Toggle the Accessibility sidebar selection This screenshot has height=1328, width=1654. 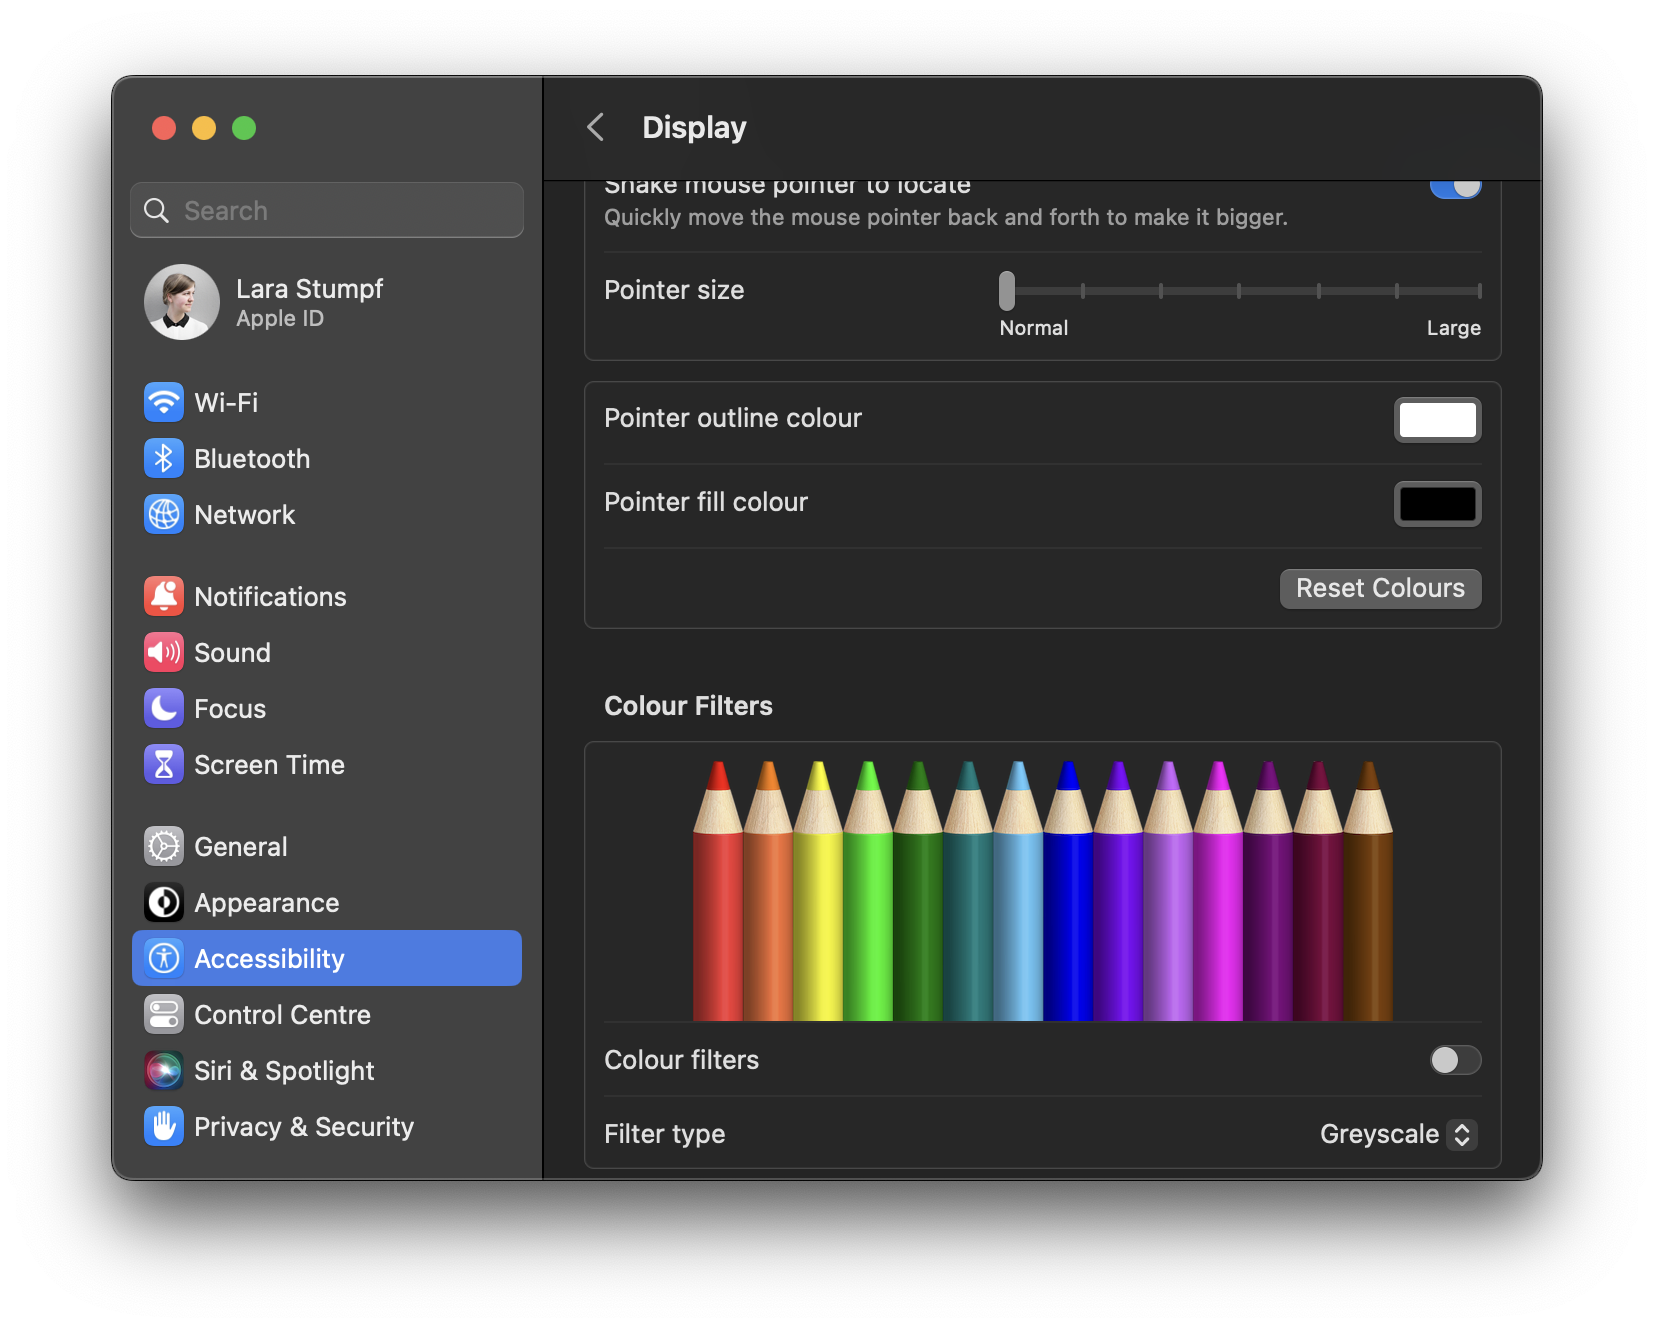coord(268,958)
